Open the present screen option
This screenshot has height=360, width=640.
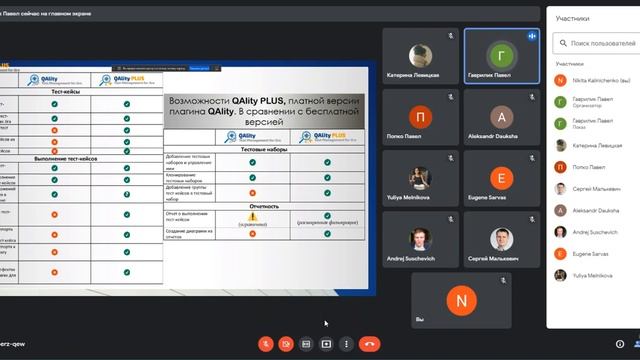click(326, 344)
